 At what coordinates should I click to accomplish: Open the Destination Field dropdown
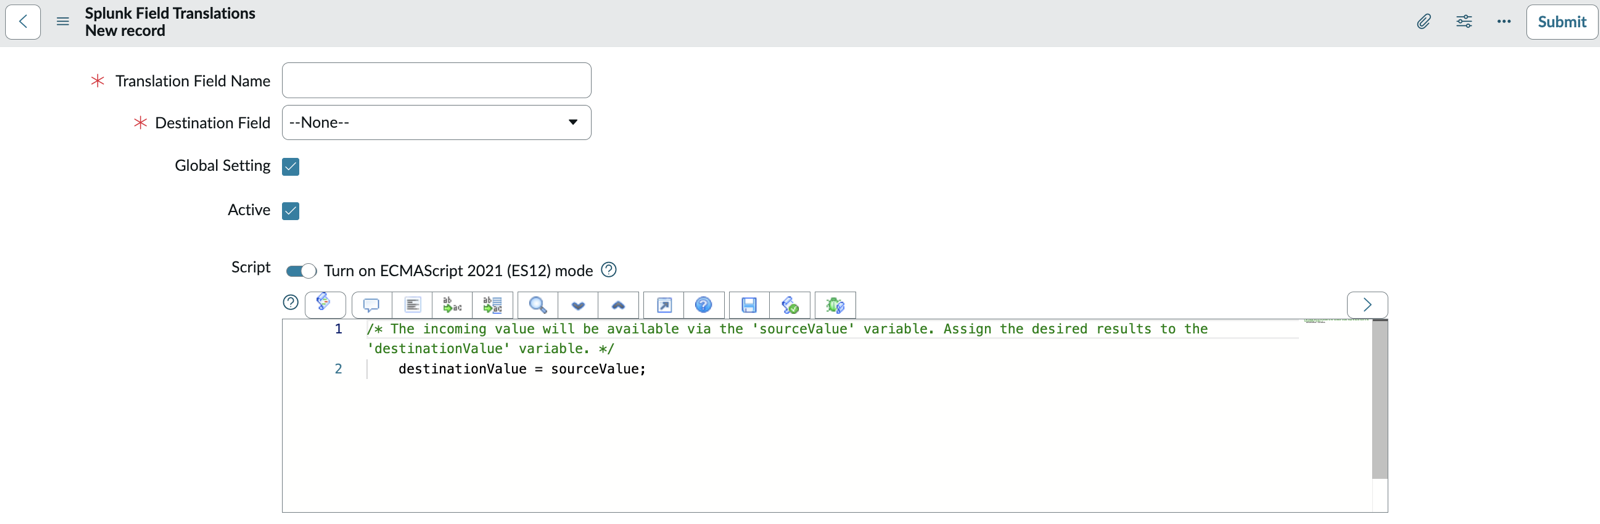coord(437,122)
